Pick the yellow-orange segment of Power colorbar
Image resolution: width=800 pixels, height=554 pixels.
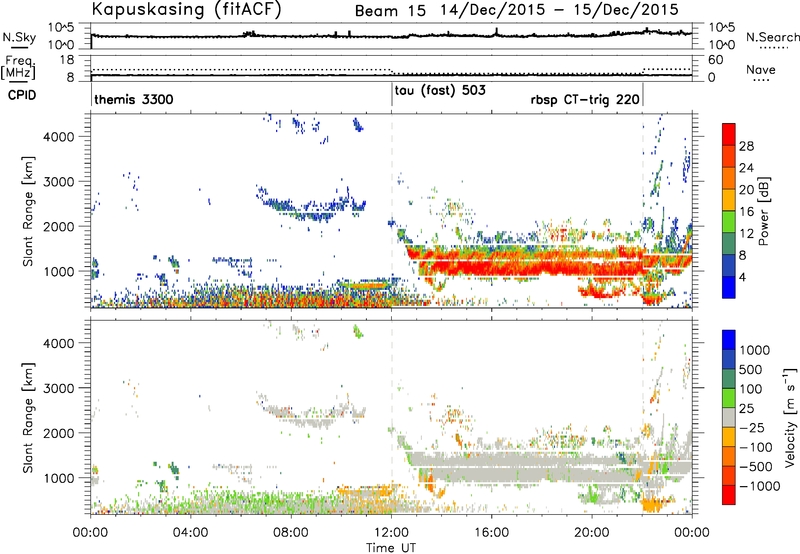[729, 200]
